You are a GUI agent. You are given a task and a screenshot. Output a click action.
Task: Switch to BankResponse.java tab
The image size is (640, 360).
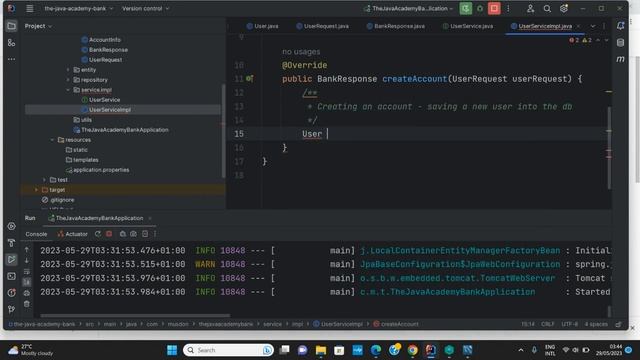click(396, 26)
